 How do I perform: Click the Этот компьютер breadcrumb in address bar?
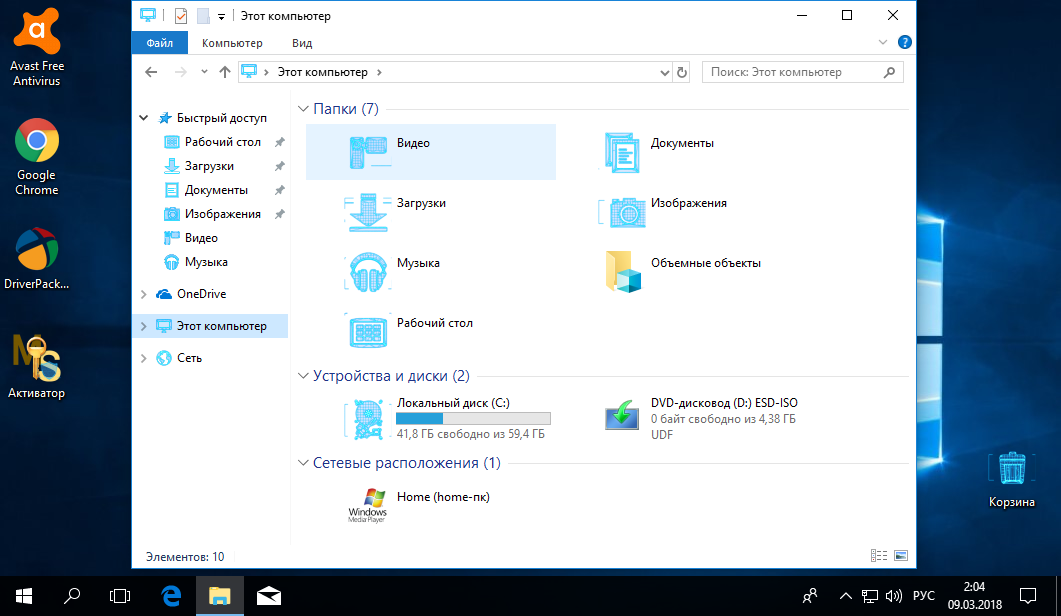point(323,72)
